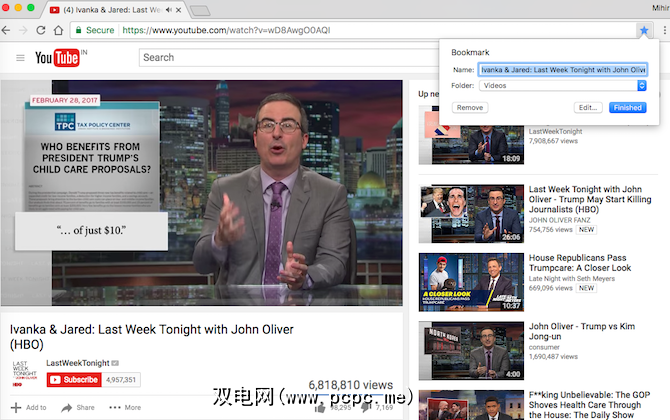Click the red Subscribe button
The image size is (670, 420).
click(74, 379)
